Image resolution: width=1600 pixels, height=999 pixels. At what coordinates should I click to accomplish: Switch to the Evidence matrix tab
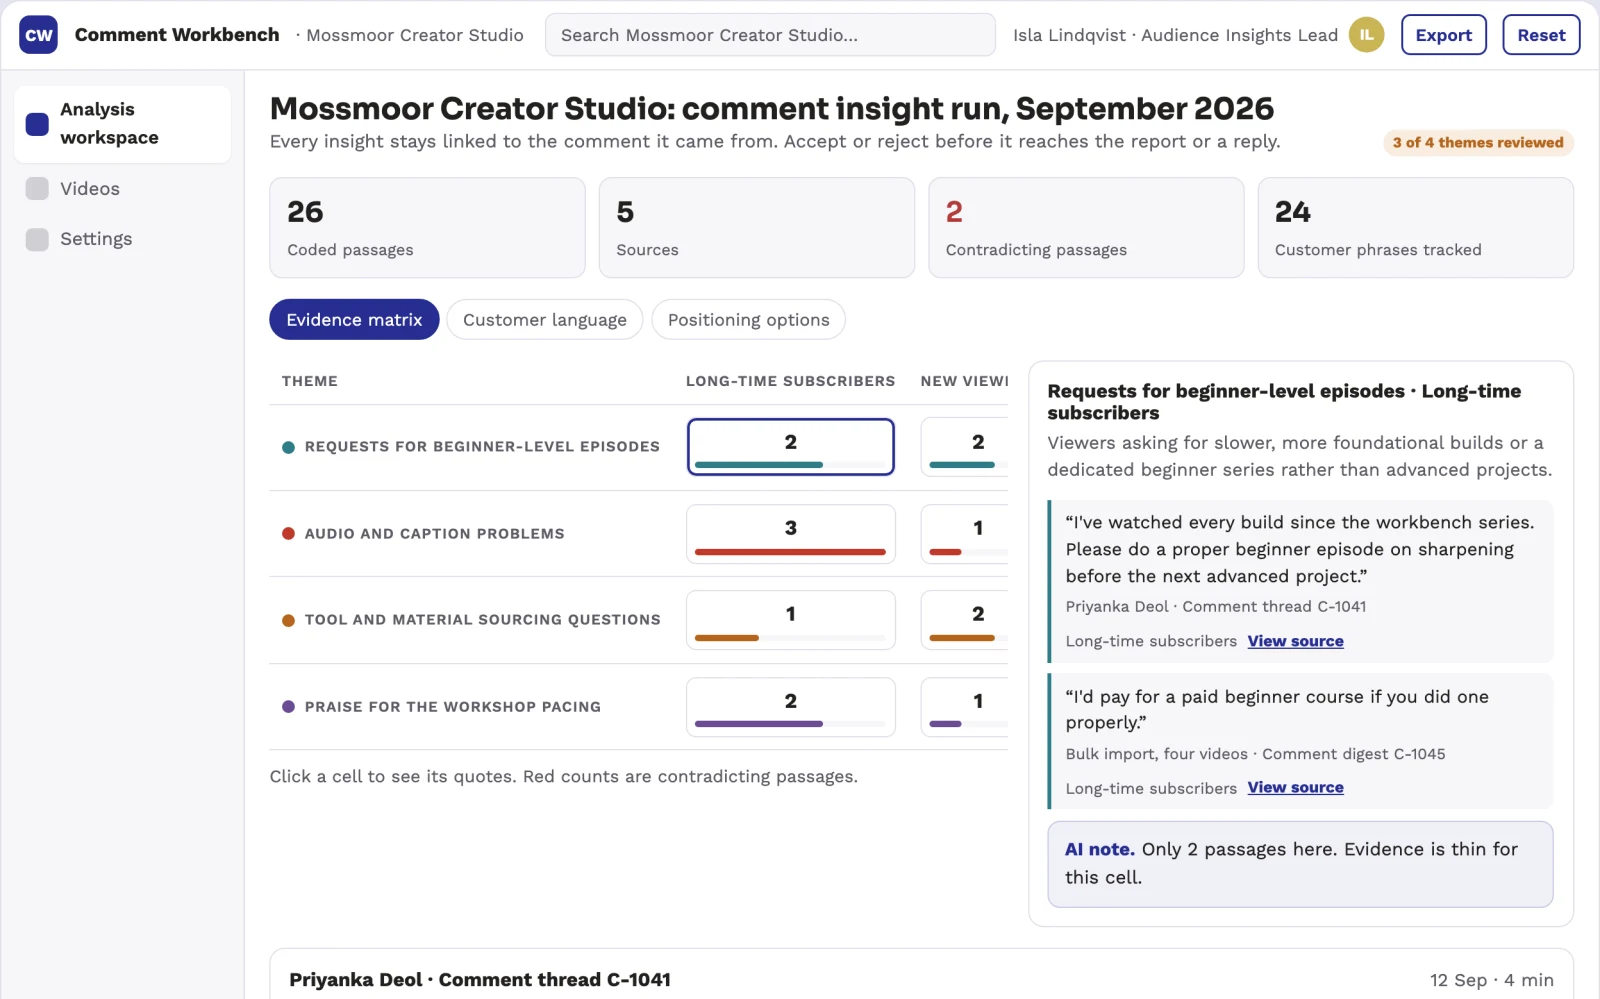tap(354, 320)
